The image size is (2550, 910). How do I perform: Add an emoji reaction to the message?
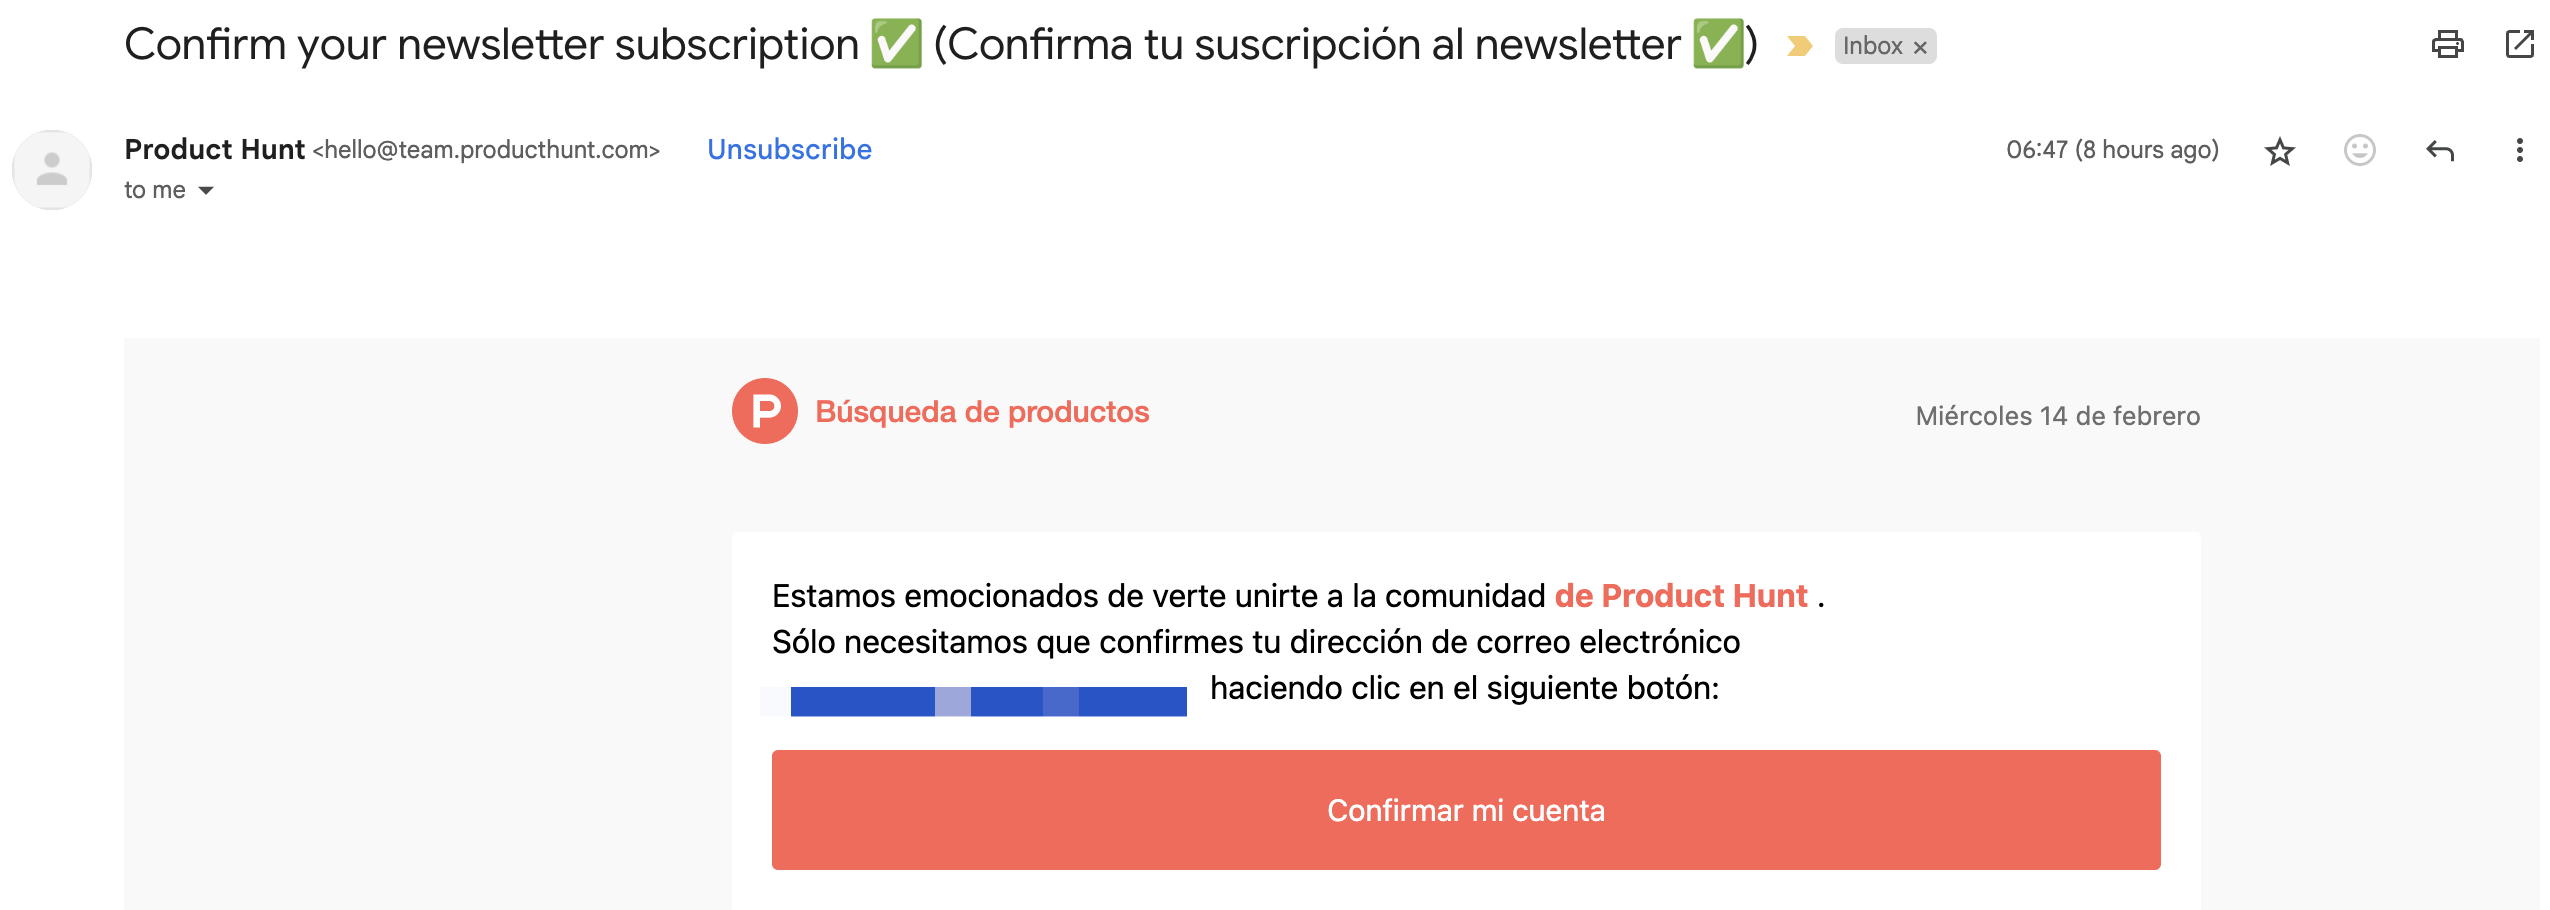click(2358, 150)
